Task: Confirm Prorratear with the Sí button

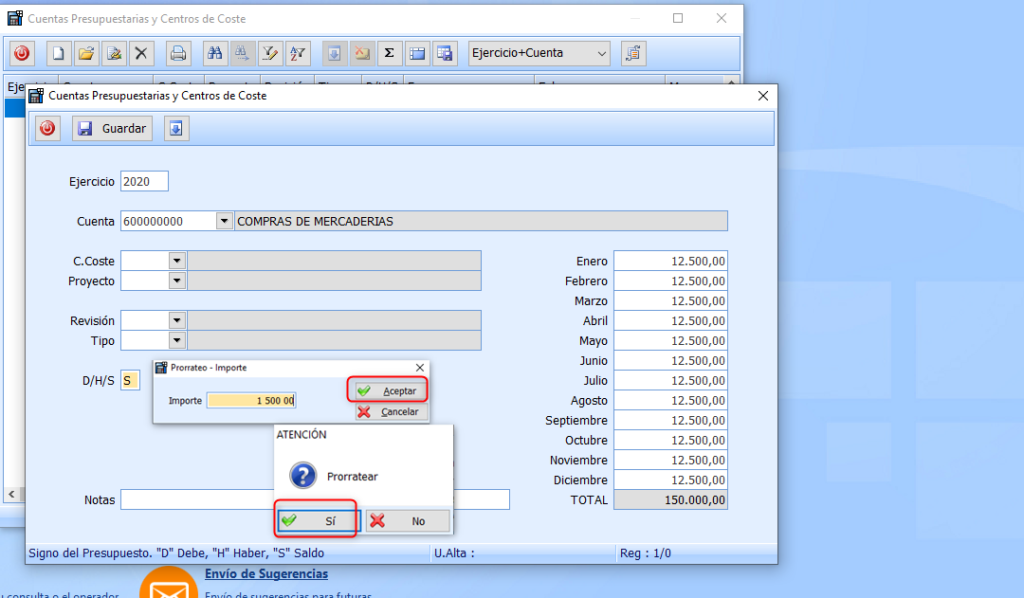Action: click(317, 521)
